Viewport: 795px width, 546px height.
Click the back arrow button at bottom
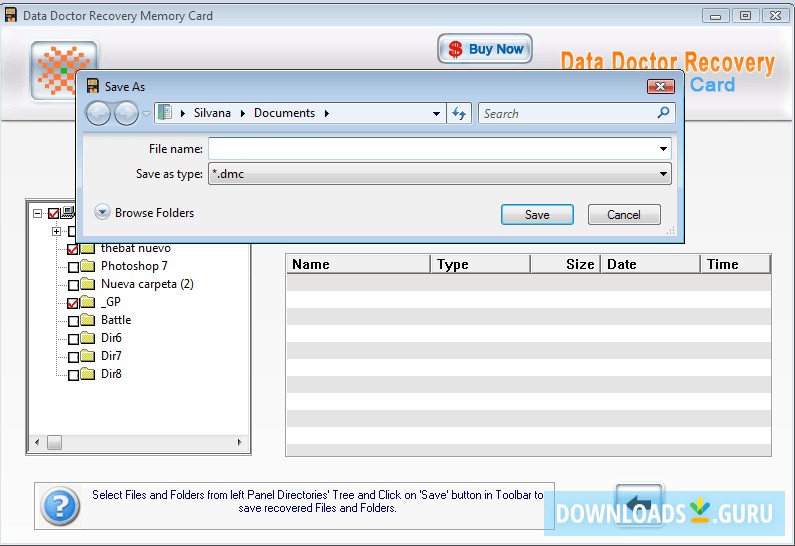point(639,504)
